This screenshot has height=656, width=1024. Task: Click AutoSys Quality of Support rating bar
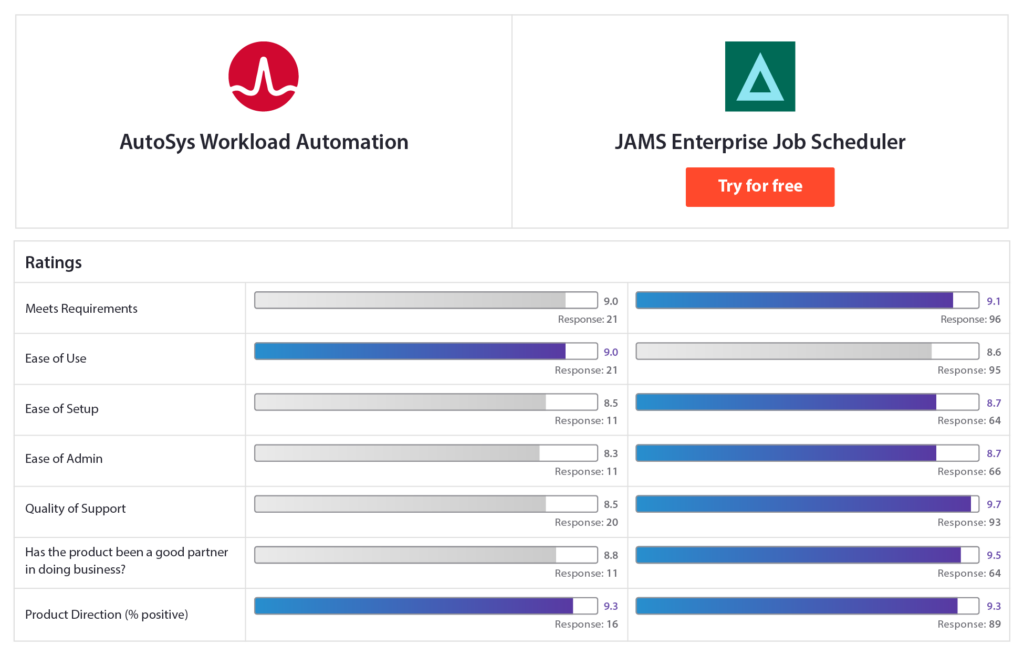pyautogui.click(x=426, y=504)
